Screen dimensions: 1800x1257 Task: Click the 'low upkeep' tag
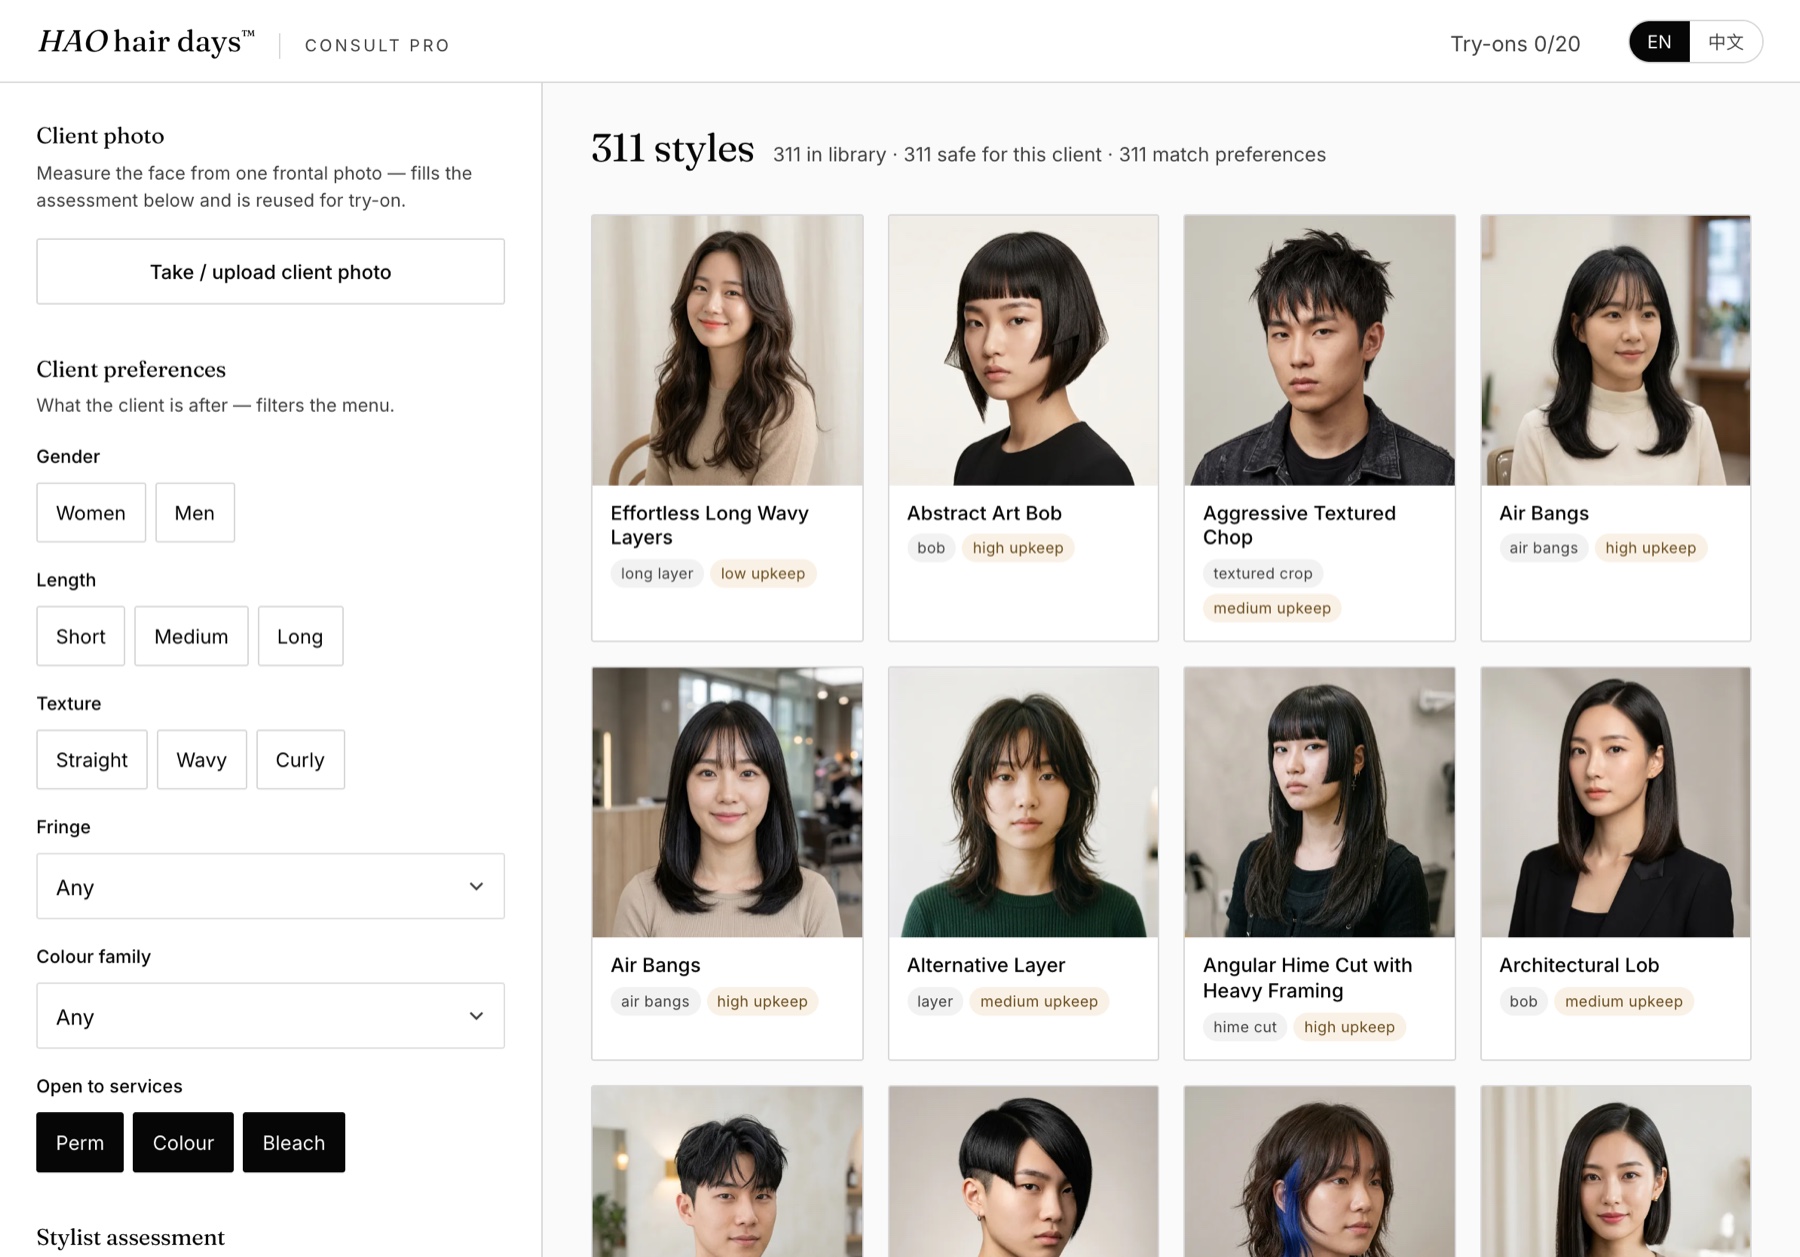click(x=763, y=573)
